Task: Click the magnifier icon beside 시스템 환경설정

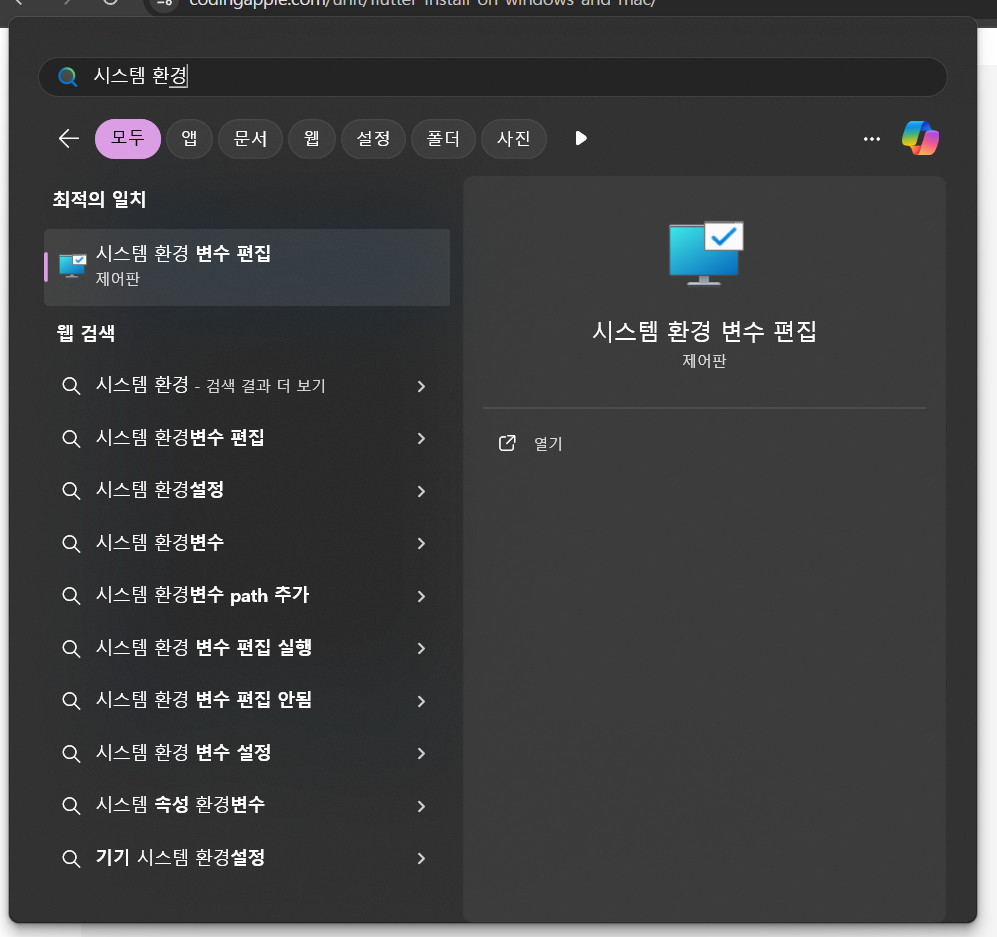Action: [71, 491]
